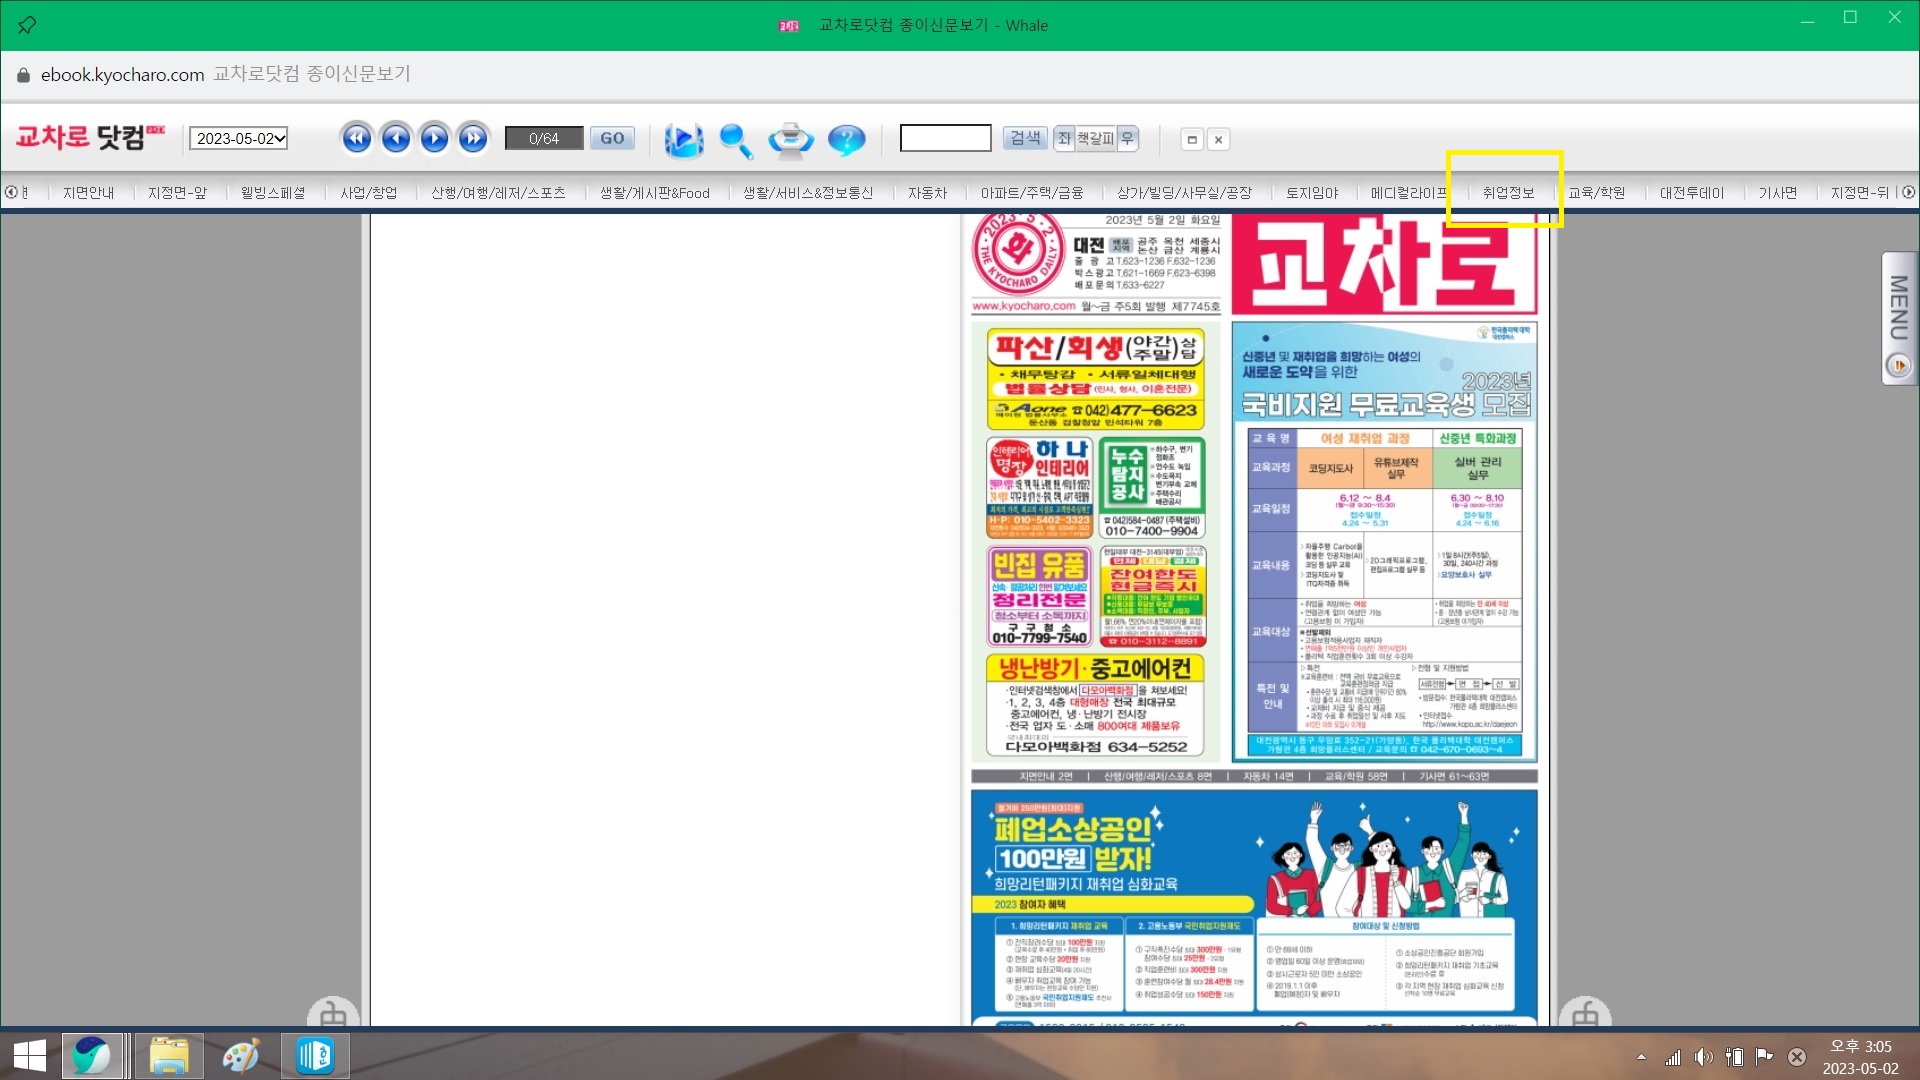Open Paint from the taskbar

(x=241, y=1056)
